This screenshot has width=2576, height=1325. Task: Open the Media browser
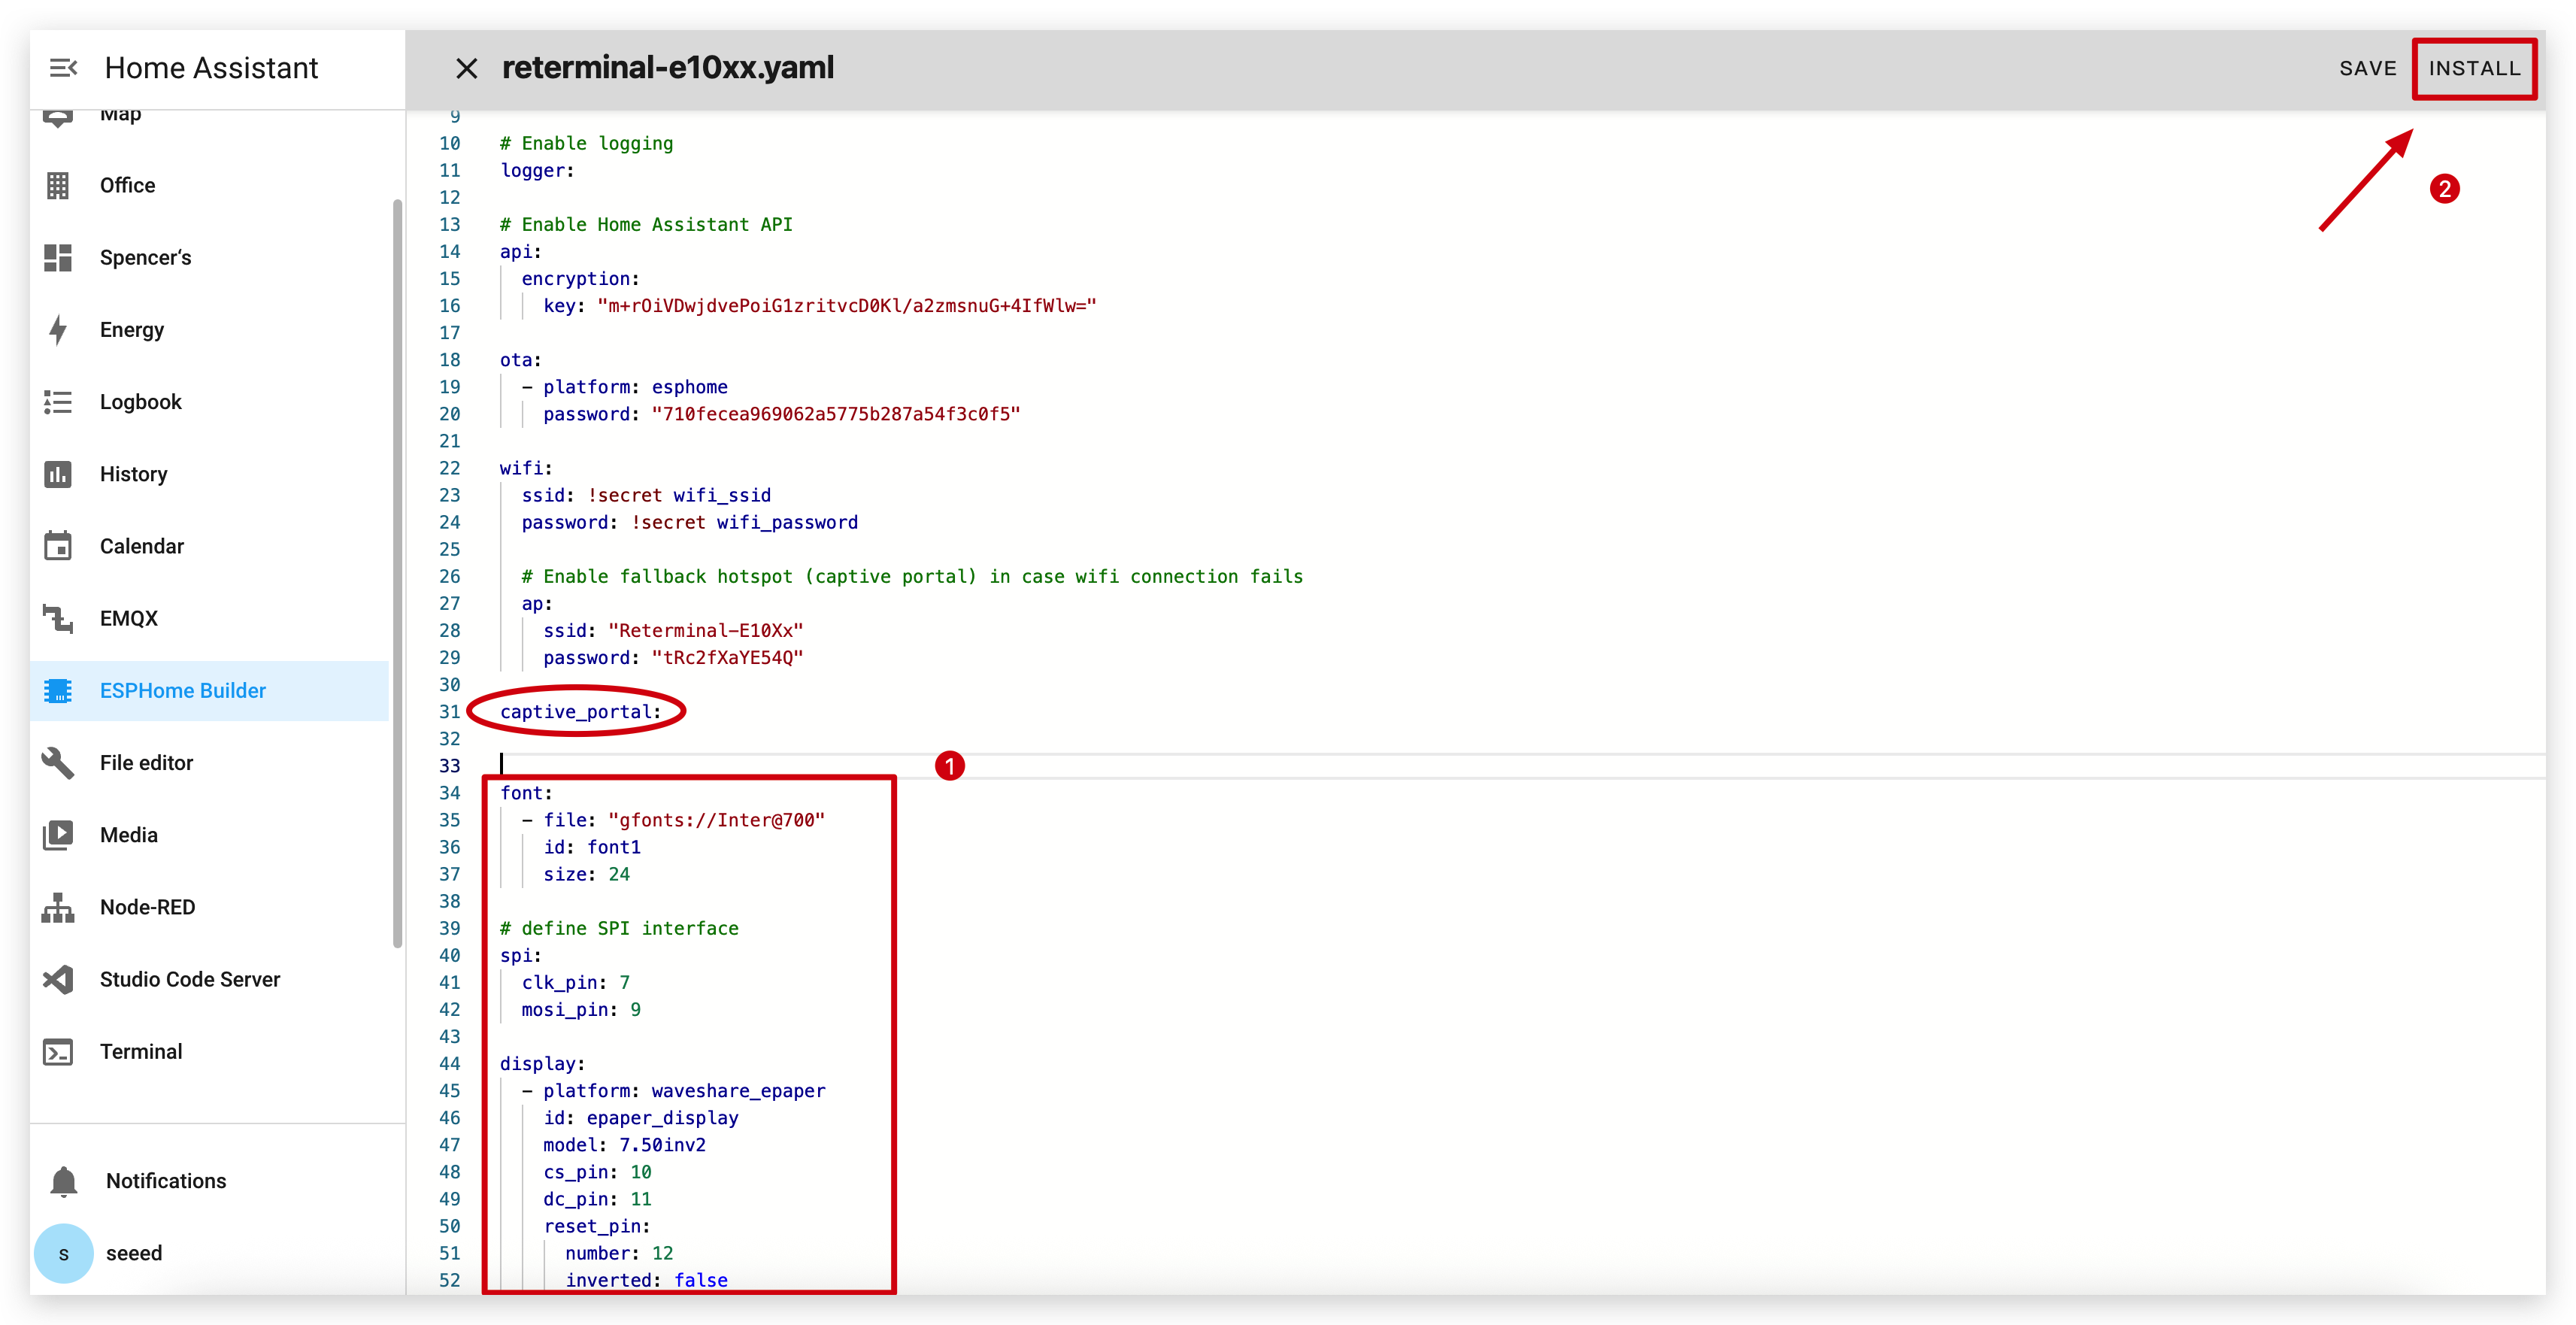click(x=209, y=835)
